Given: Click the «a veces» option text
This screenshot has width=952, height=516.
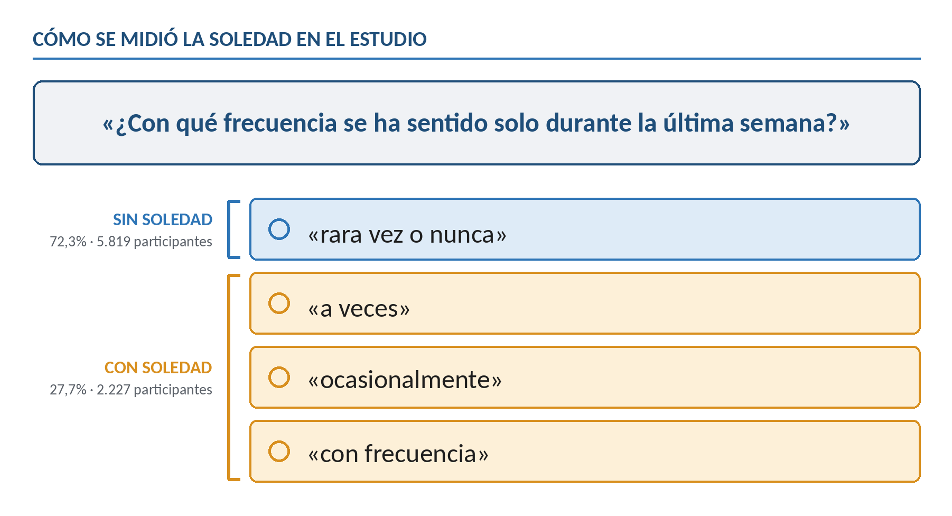Looking at the screenshot, I should pos(359,308).
